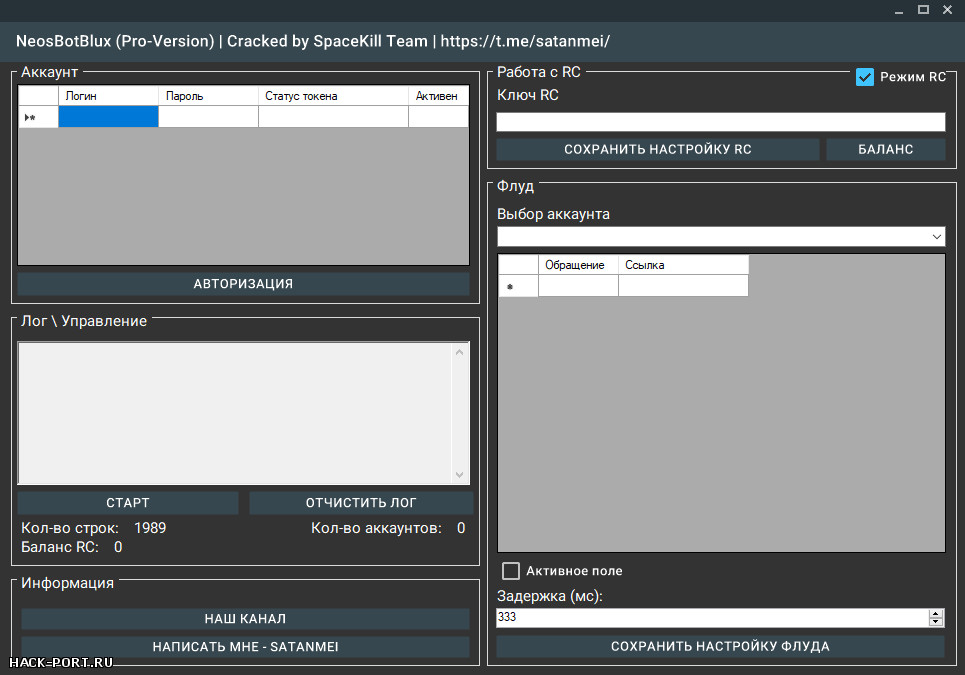The image size is (965, 675).
Task: Click the СТАРТ button
Action: 128,503
